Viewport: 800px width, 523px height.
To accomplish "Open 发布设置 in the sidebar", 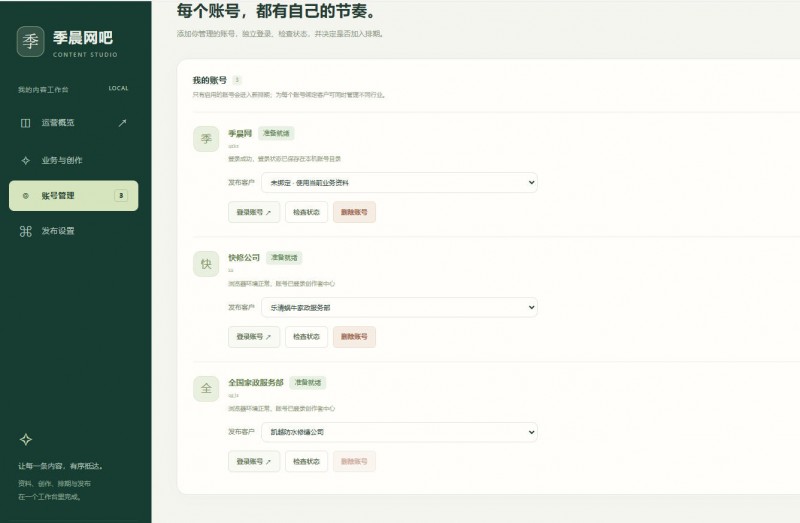I will [x=73, y=231].
